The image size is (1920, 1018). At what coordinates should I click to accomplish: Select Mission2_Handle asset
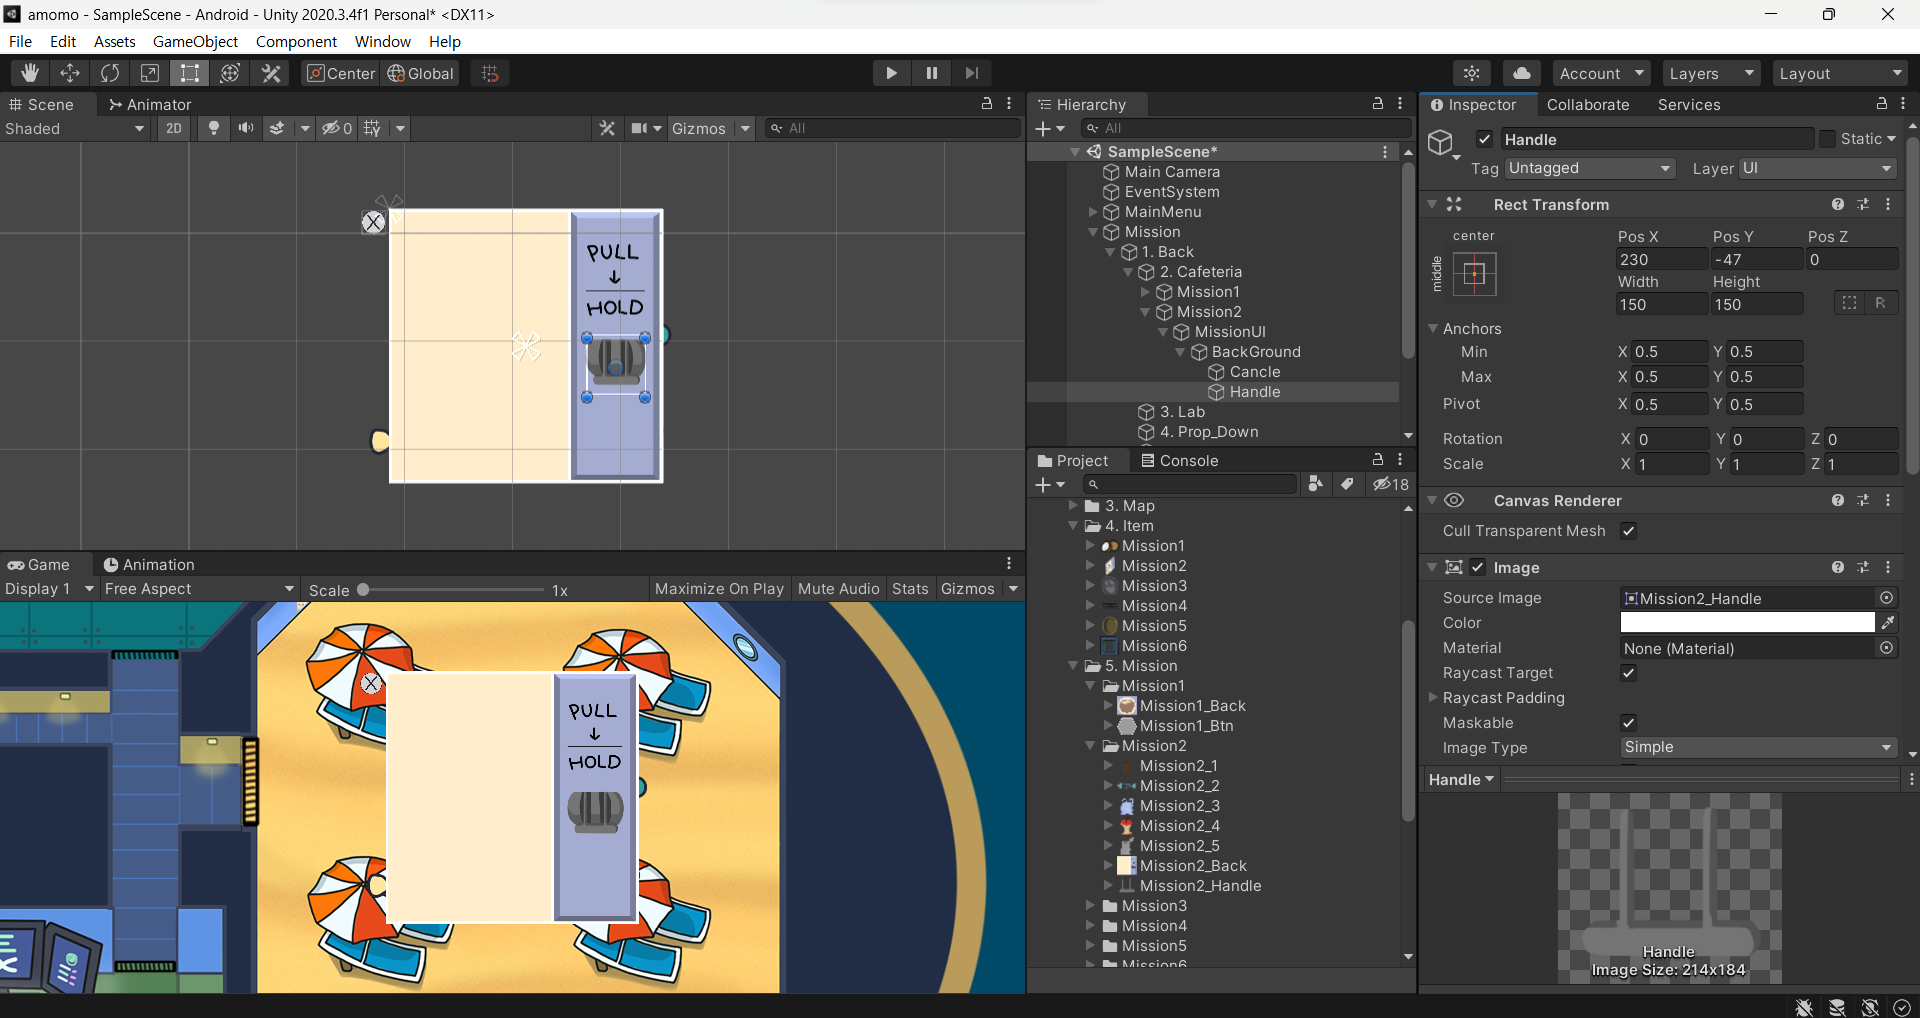1200,886
